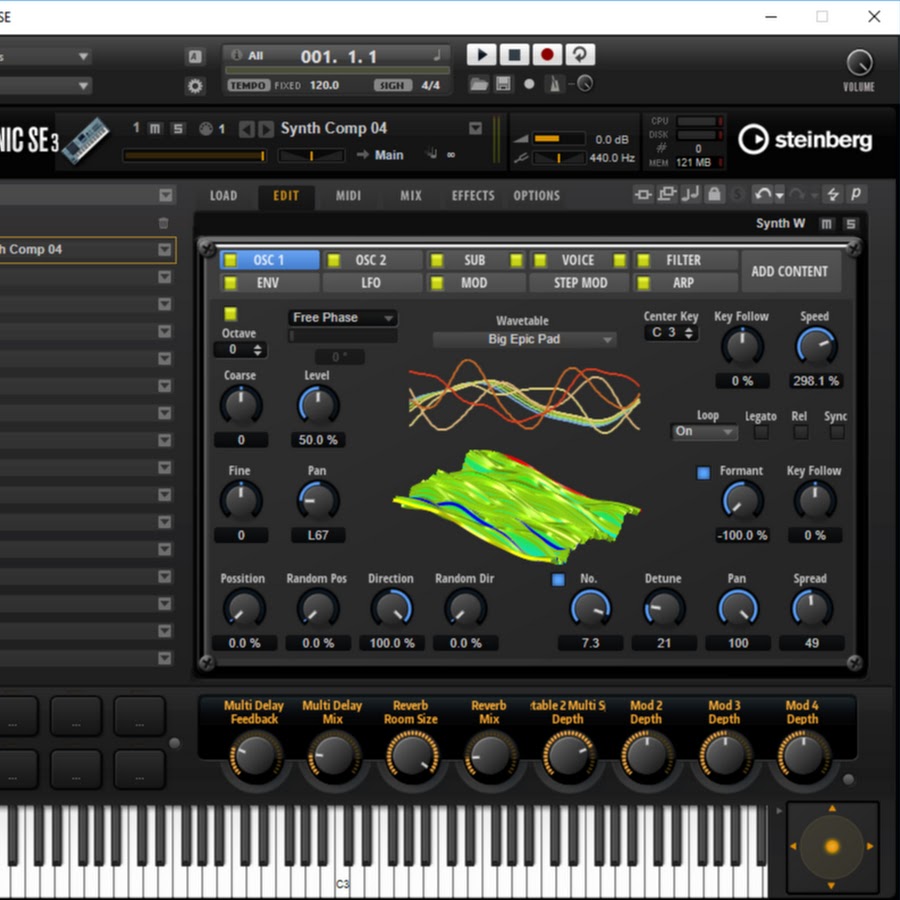Open the STEP MOD section
This screenshot has height=900, width=900.
(x=580, y=283)
